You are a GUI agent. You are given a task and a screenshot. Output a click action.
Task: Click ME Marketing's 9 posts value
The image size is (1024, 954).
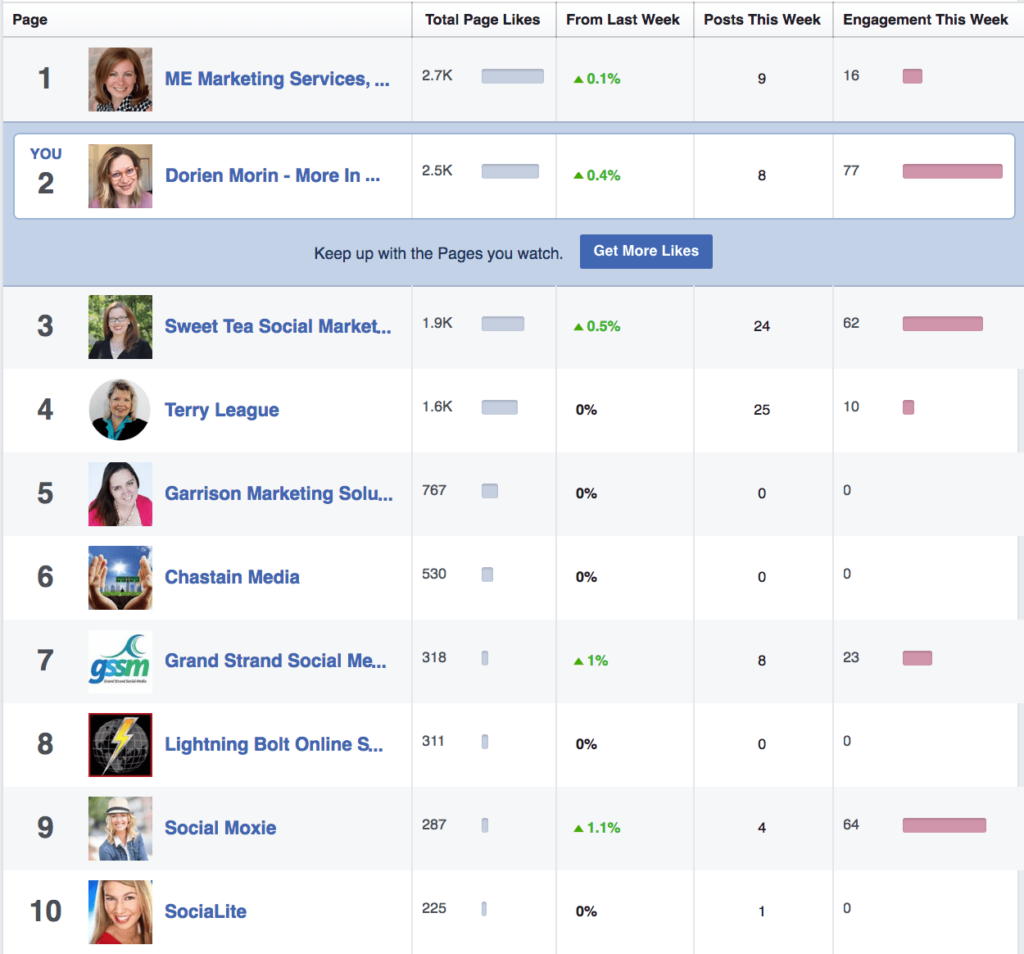(762, 79)
